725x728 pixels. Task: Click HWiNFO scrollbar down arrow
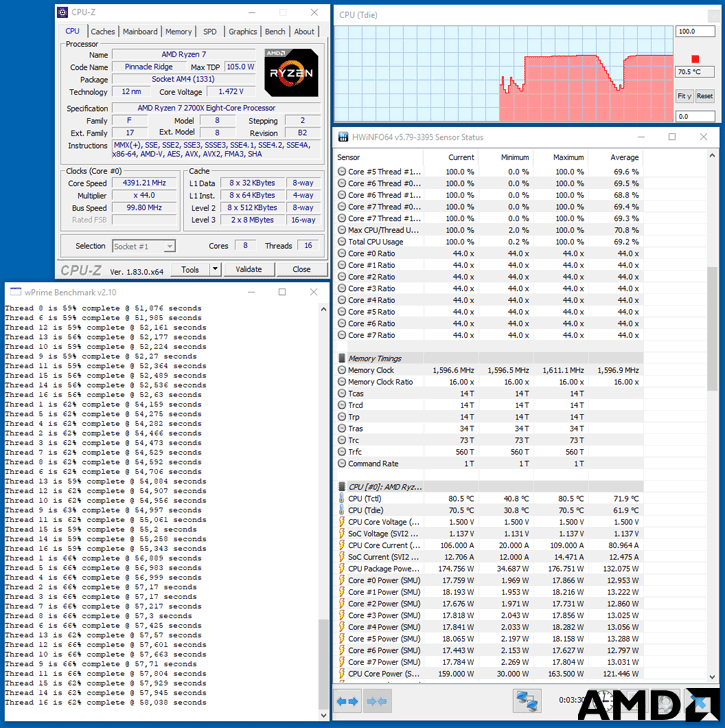pyautogui.click(x=712, y=677)
